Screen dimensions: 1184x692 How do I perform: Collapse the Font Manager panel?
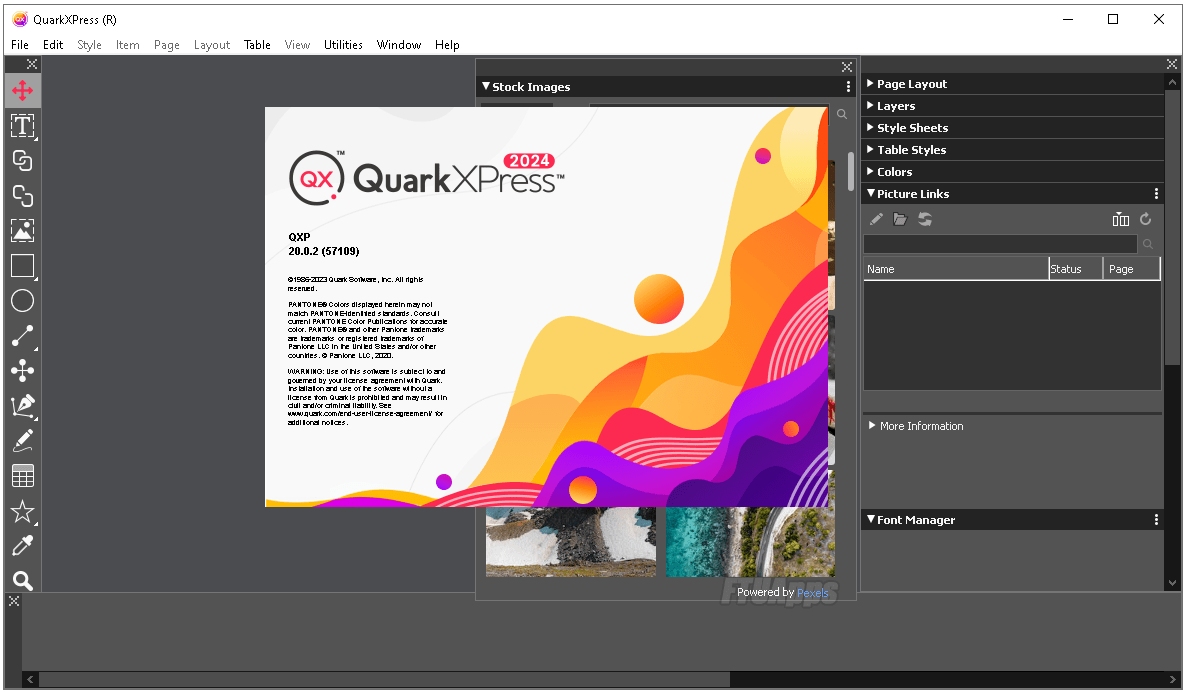point(871,519)
